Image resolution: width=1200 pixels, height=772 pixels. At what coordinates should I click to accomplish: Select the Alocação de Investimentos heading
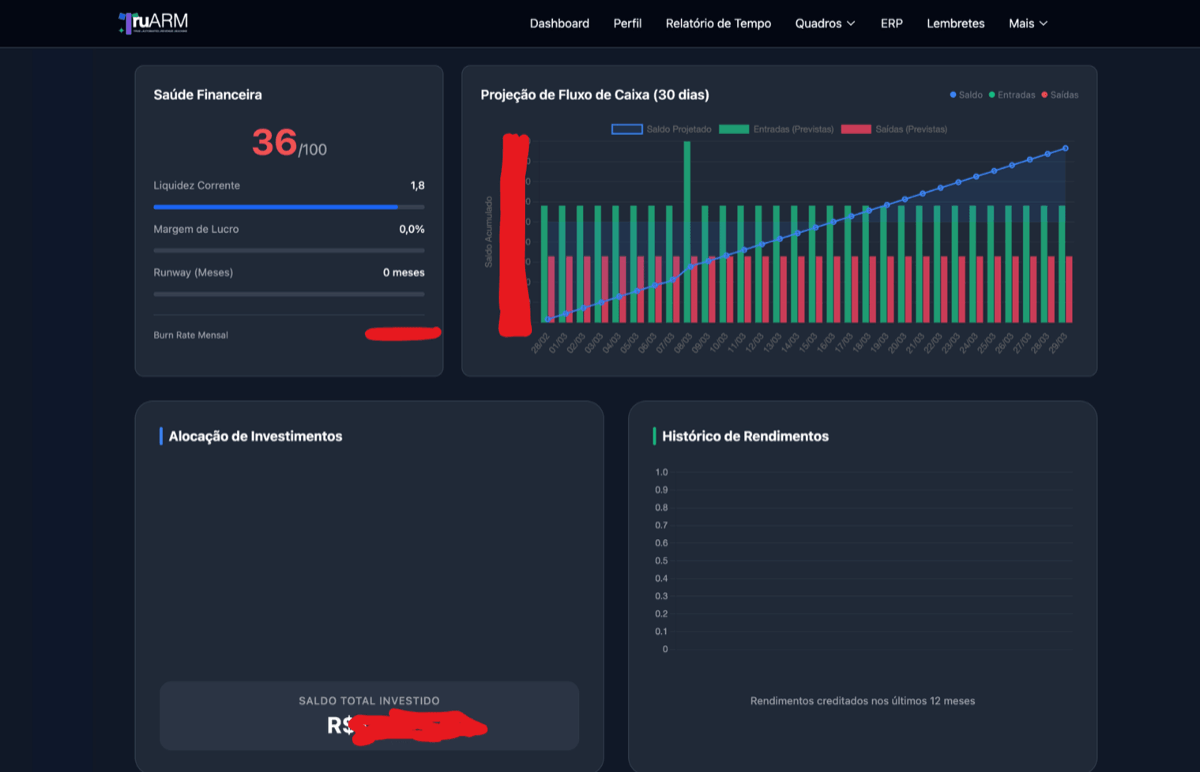tap(255, 436)
